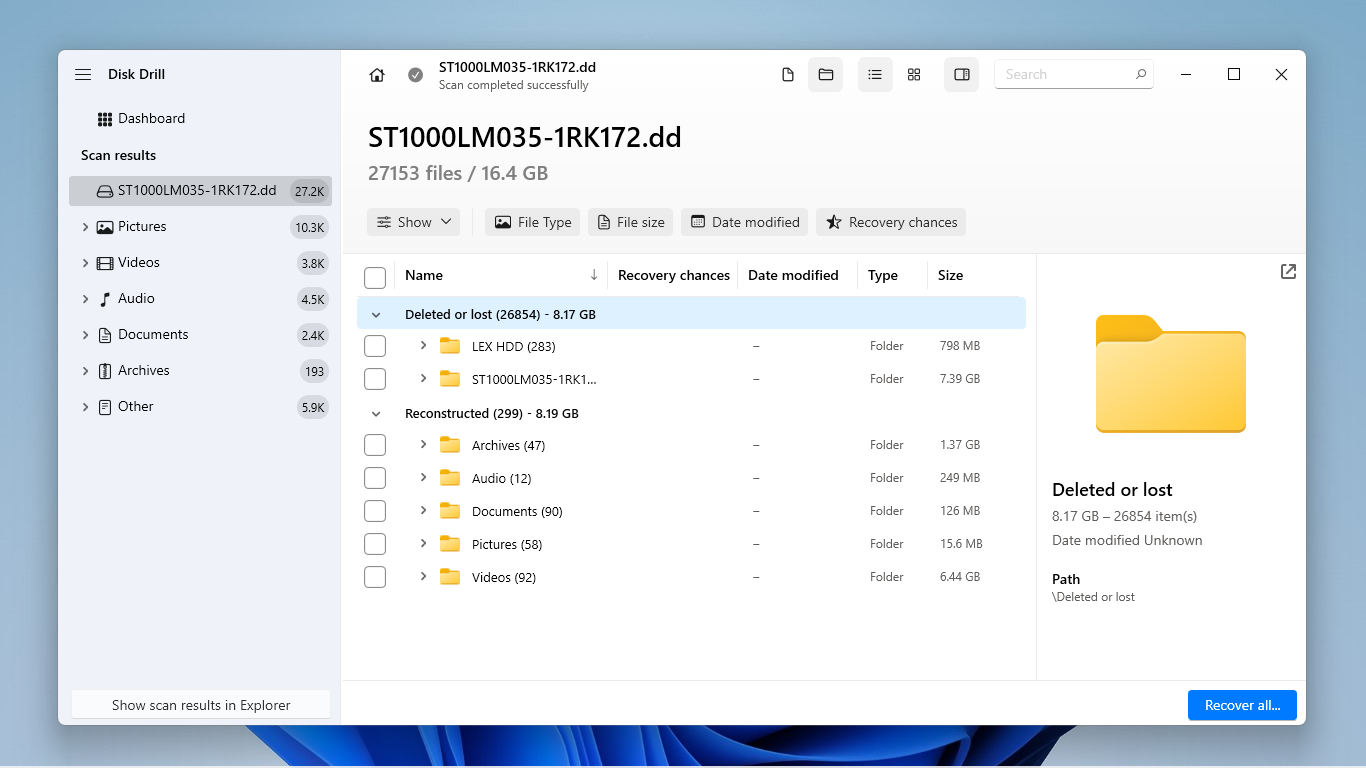
Task: Open the File size filter
Action: coord(631,222)
